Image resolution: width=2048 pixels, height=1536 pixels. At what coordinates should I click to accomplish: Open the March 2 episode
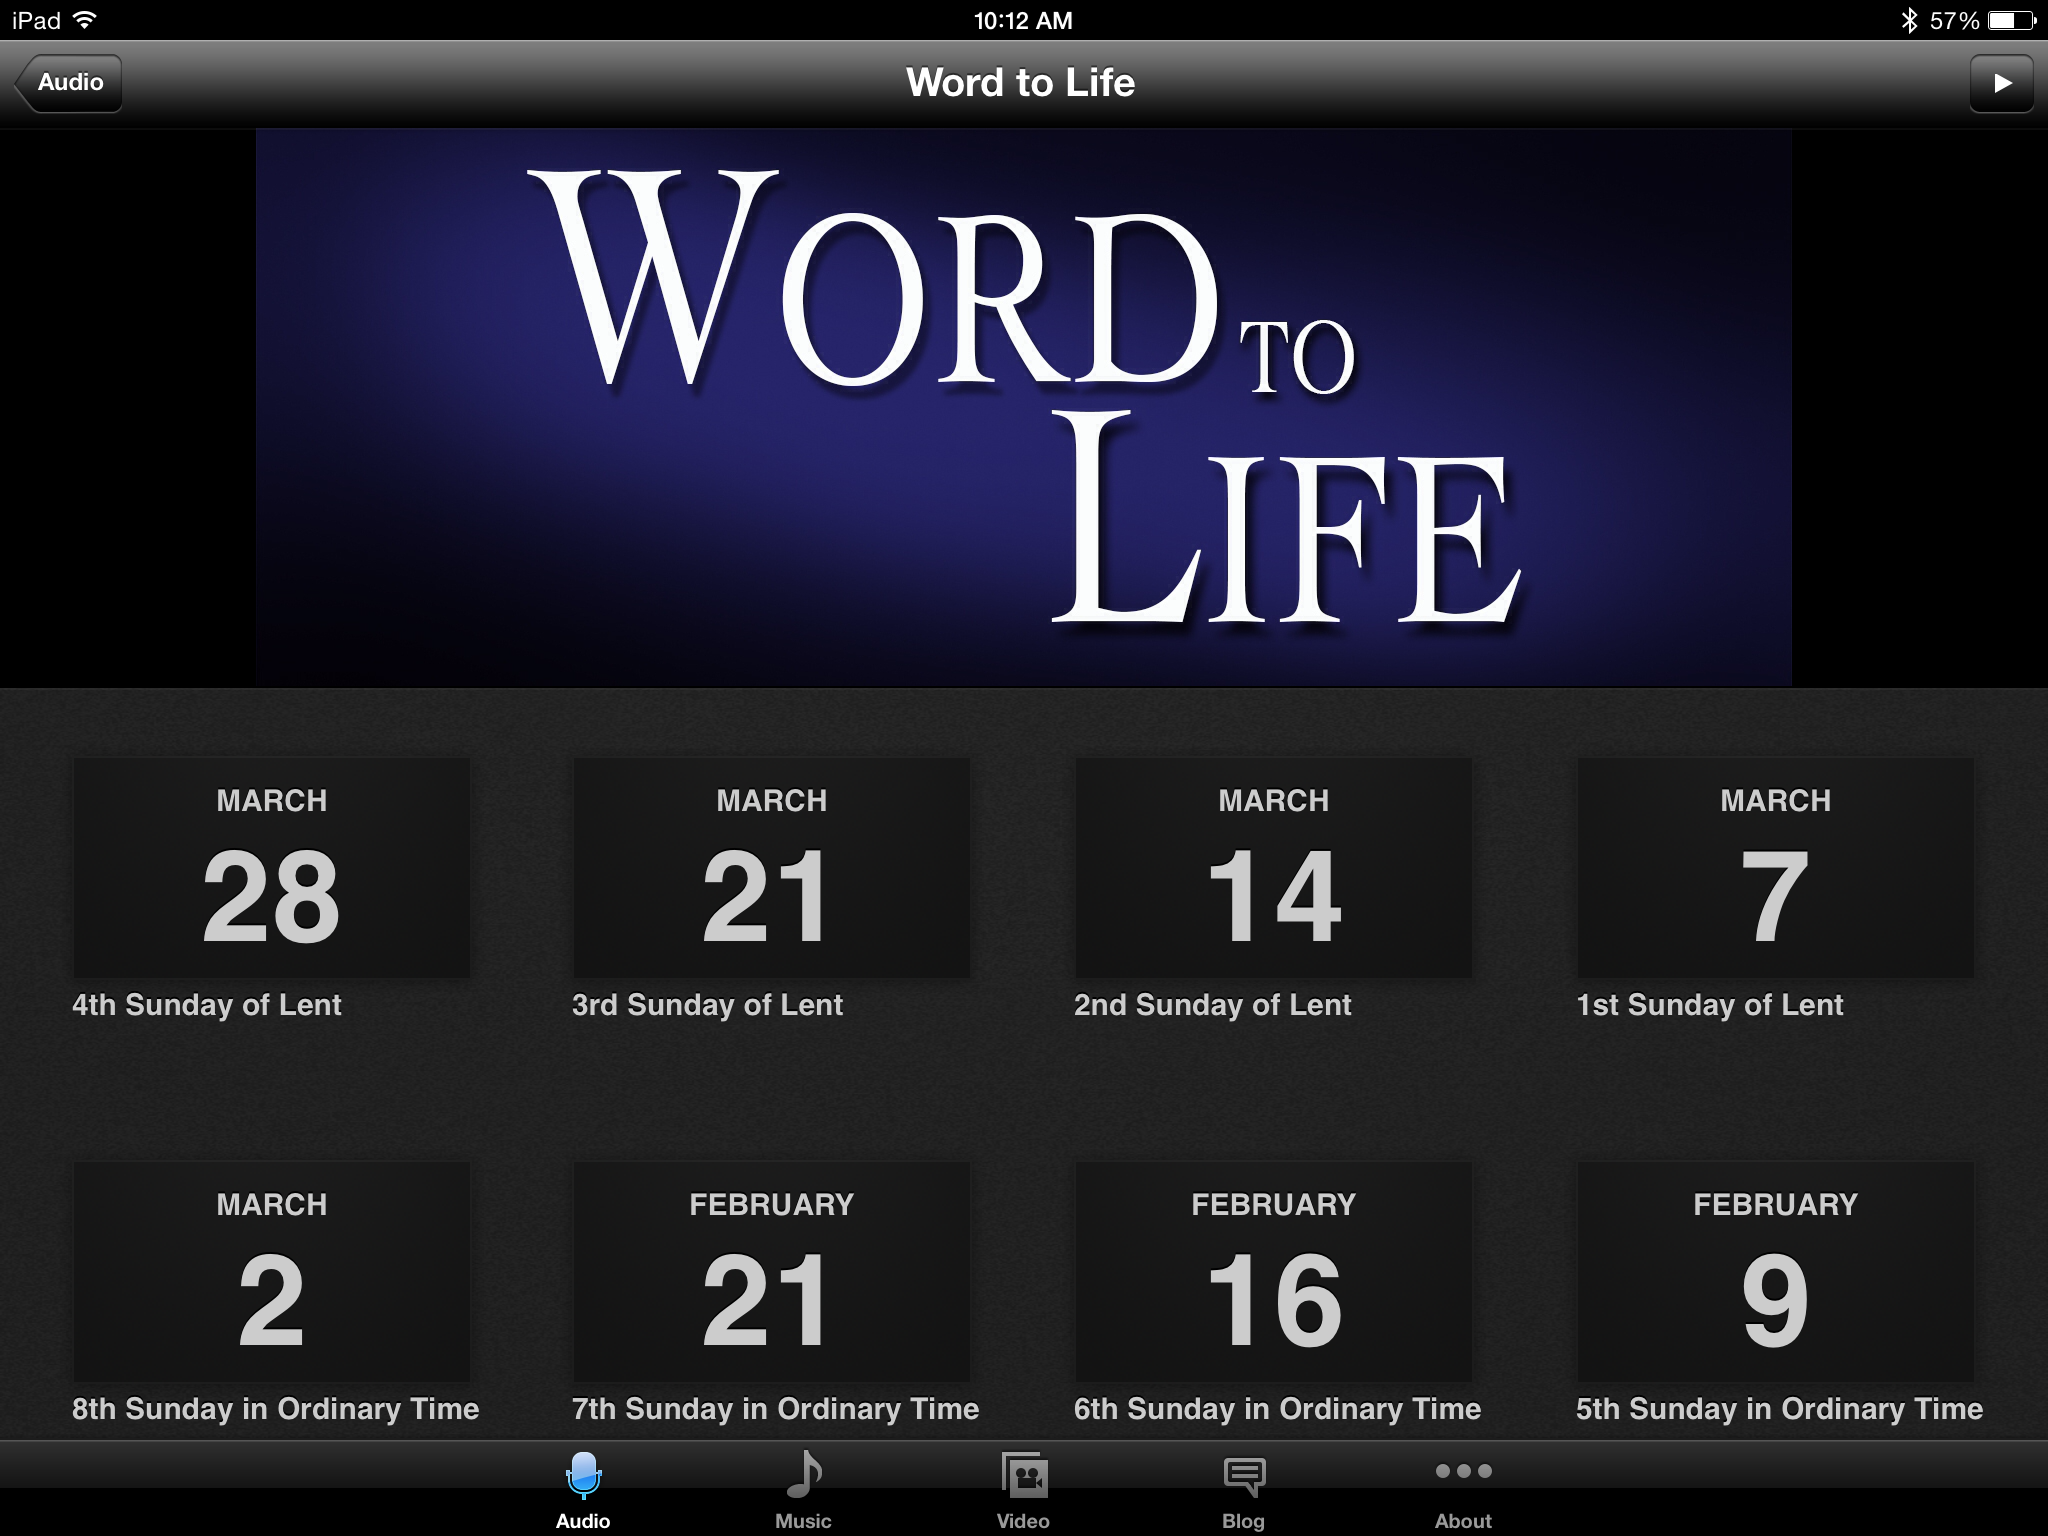click(271, 1272)
